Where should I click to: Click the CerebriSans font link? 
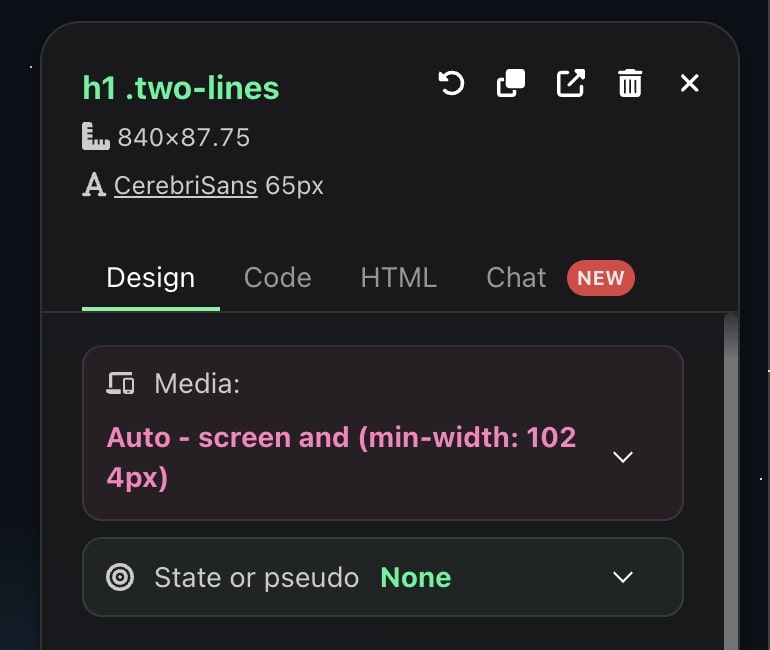(186, 186)
